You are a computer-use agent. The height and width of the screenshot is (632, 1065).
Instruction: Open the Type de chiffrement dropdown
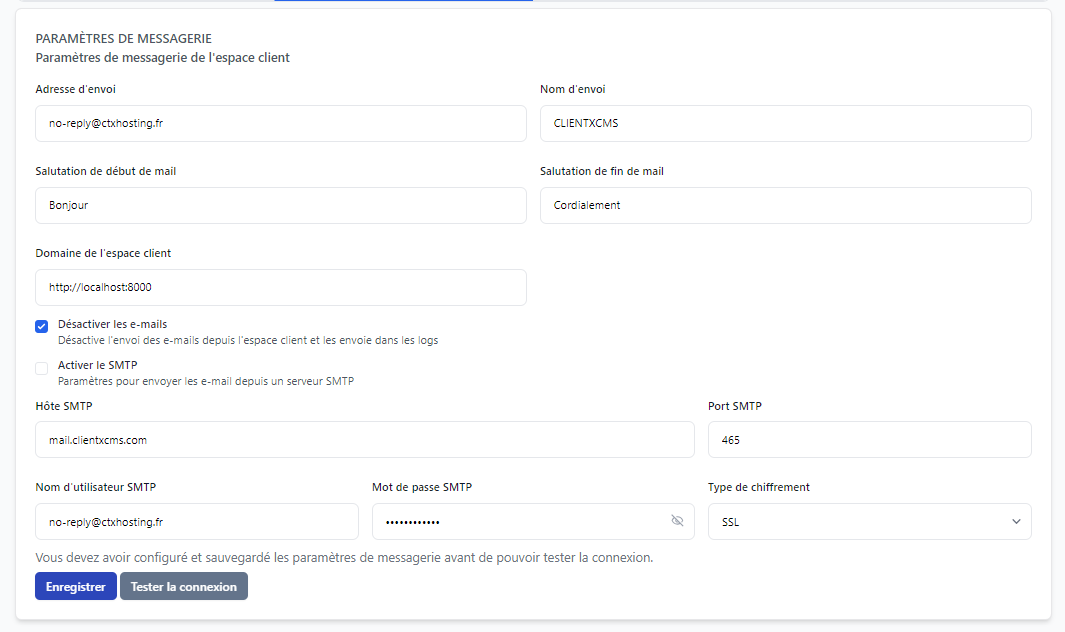[869, 521]
